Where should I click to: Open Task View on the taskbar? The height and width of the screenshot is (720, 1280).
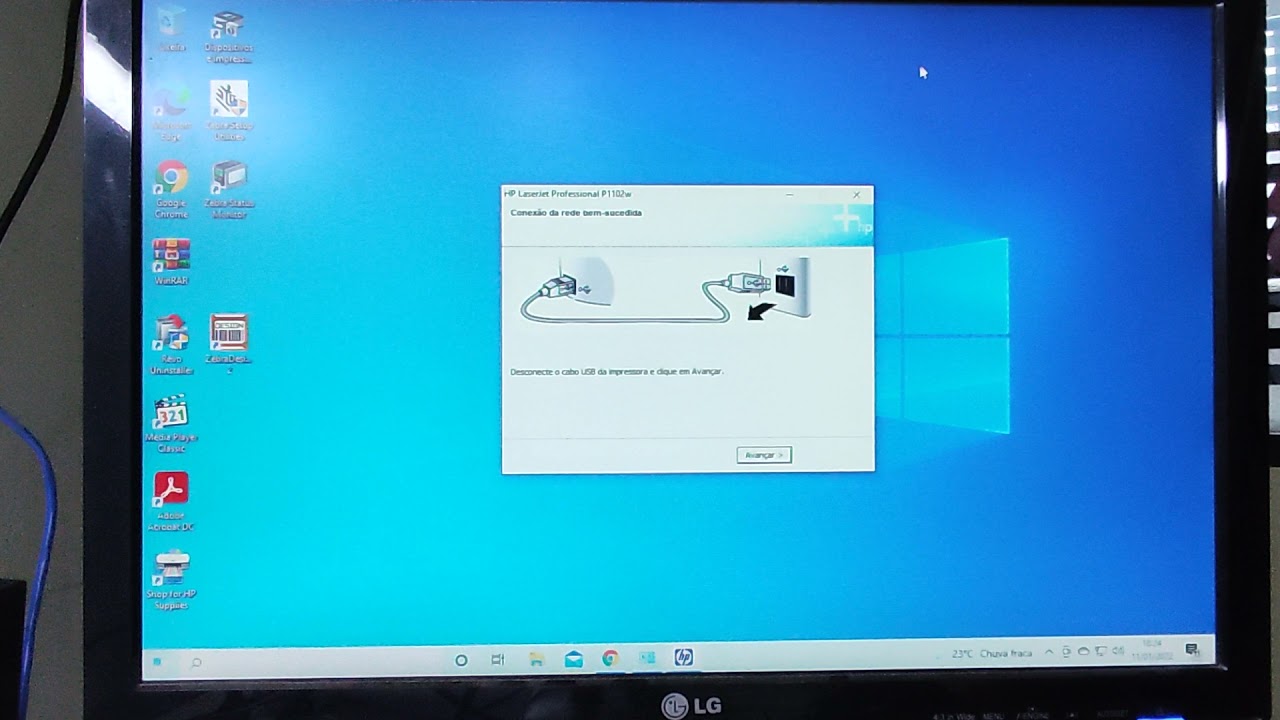tap(498, 660)
